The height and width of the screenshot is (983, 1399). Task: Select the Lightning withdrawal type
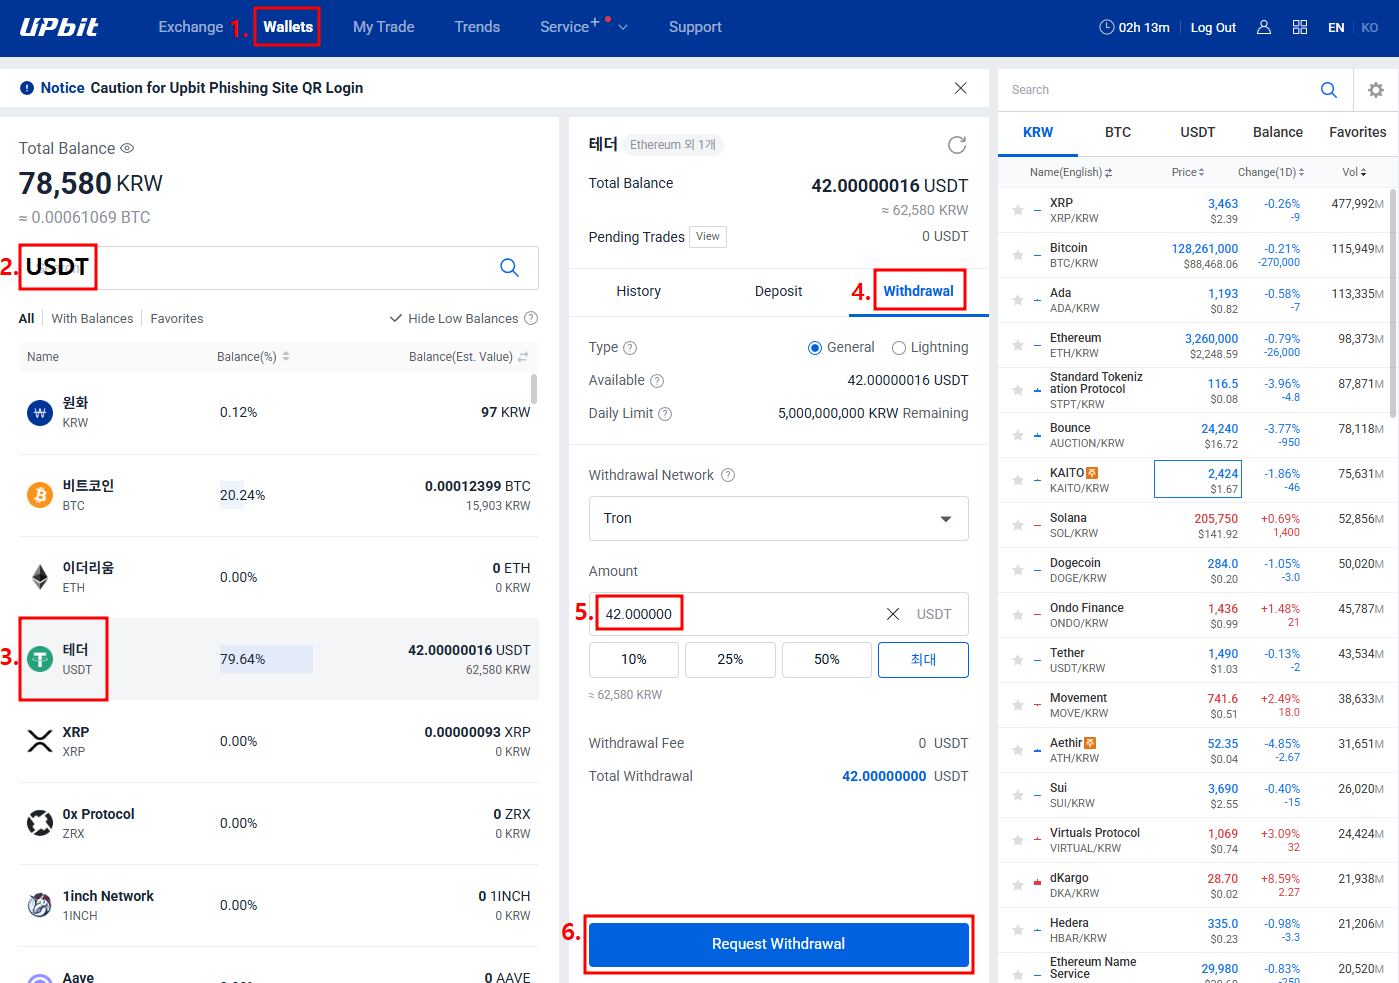[899, 348]
